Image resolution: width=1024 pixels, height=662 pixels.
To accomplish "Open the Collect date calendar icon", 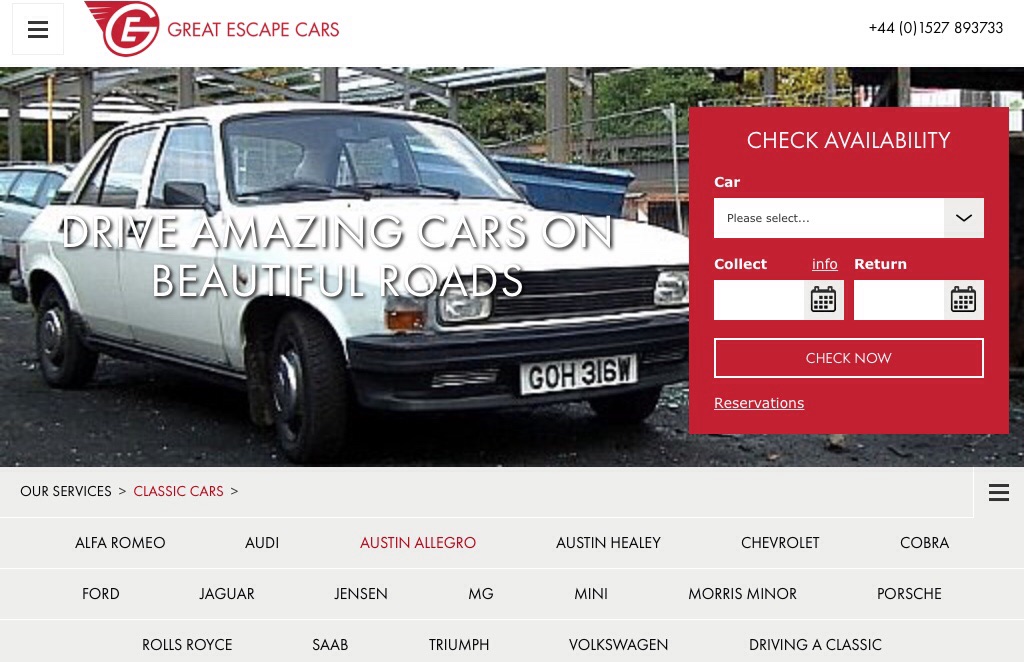I will [824, 300].
